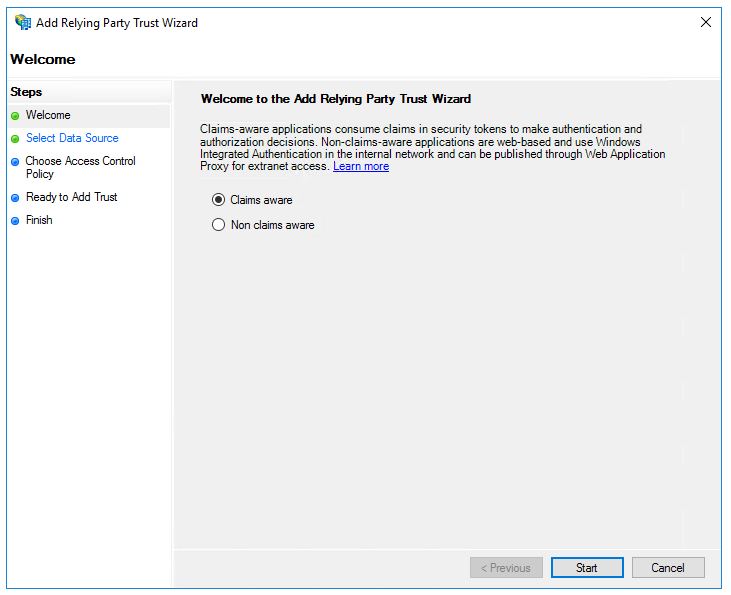
Task: Select the Non claims aware radio button
Action: pos(218,225)
